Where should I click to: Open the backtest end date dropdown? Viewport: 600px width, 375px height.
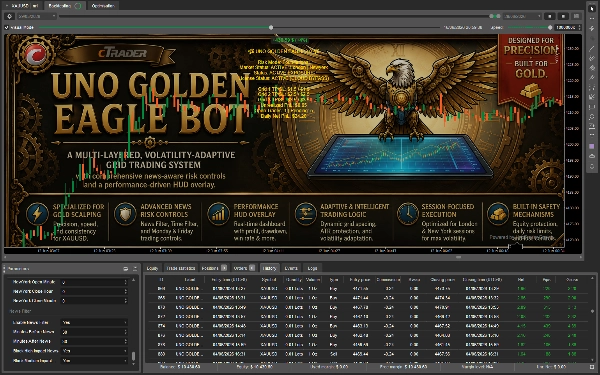click(x=523, y=16)
